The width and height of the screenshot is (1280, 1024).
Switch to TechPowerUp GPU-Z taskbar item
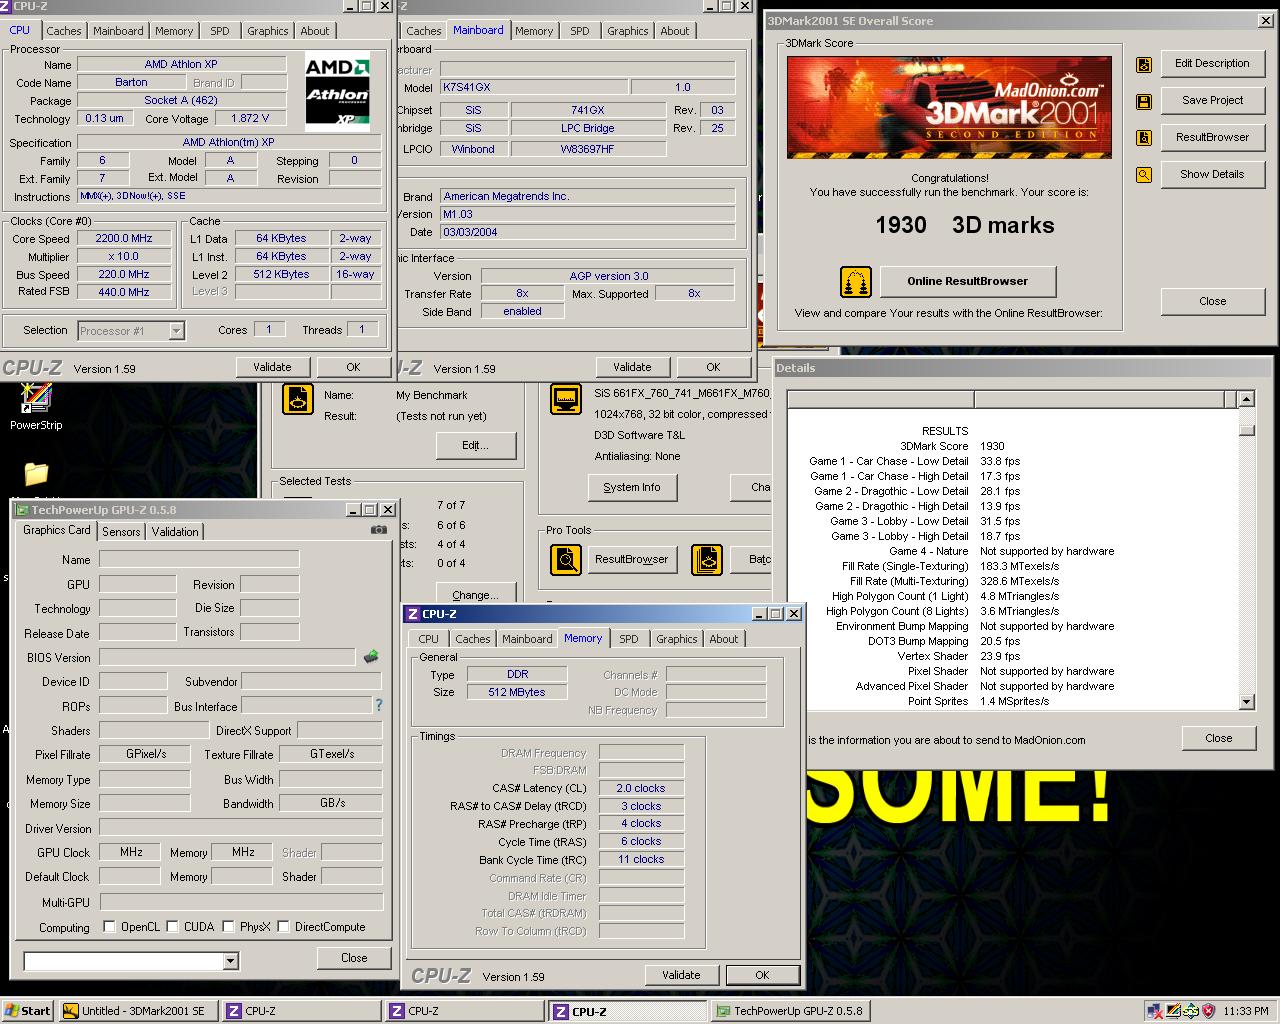790,1011
